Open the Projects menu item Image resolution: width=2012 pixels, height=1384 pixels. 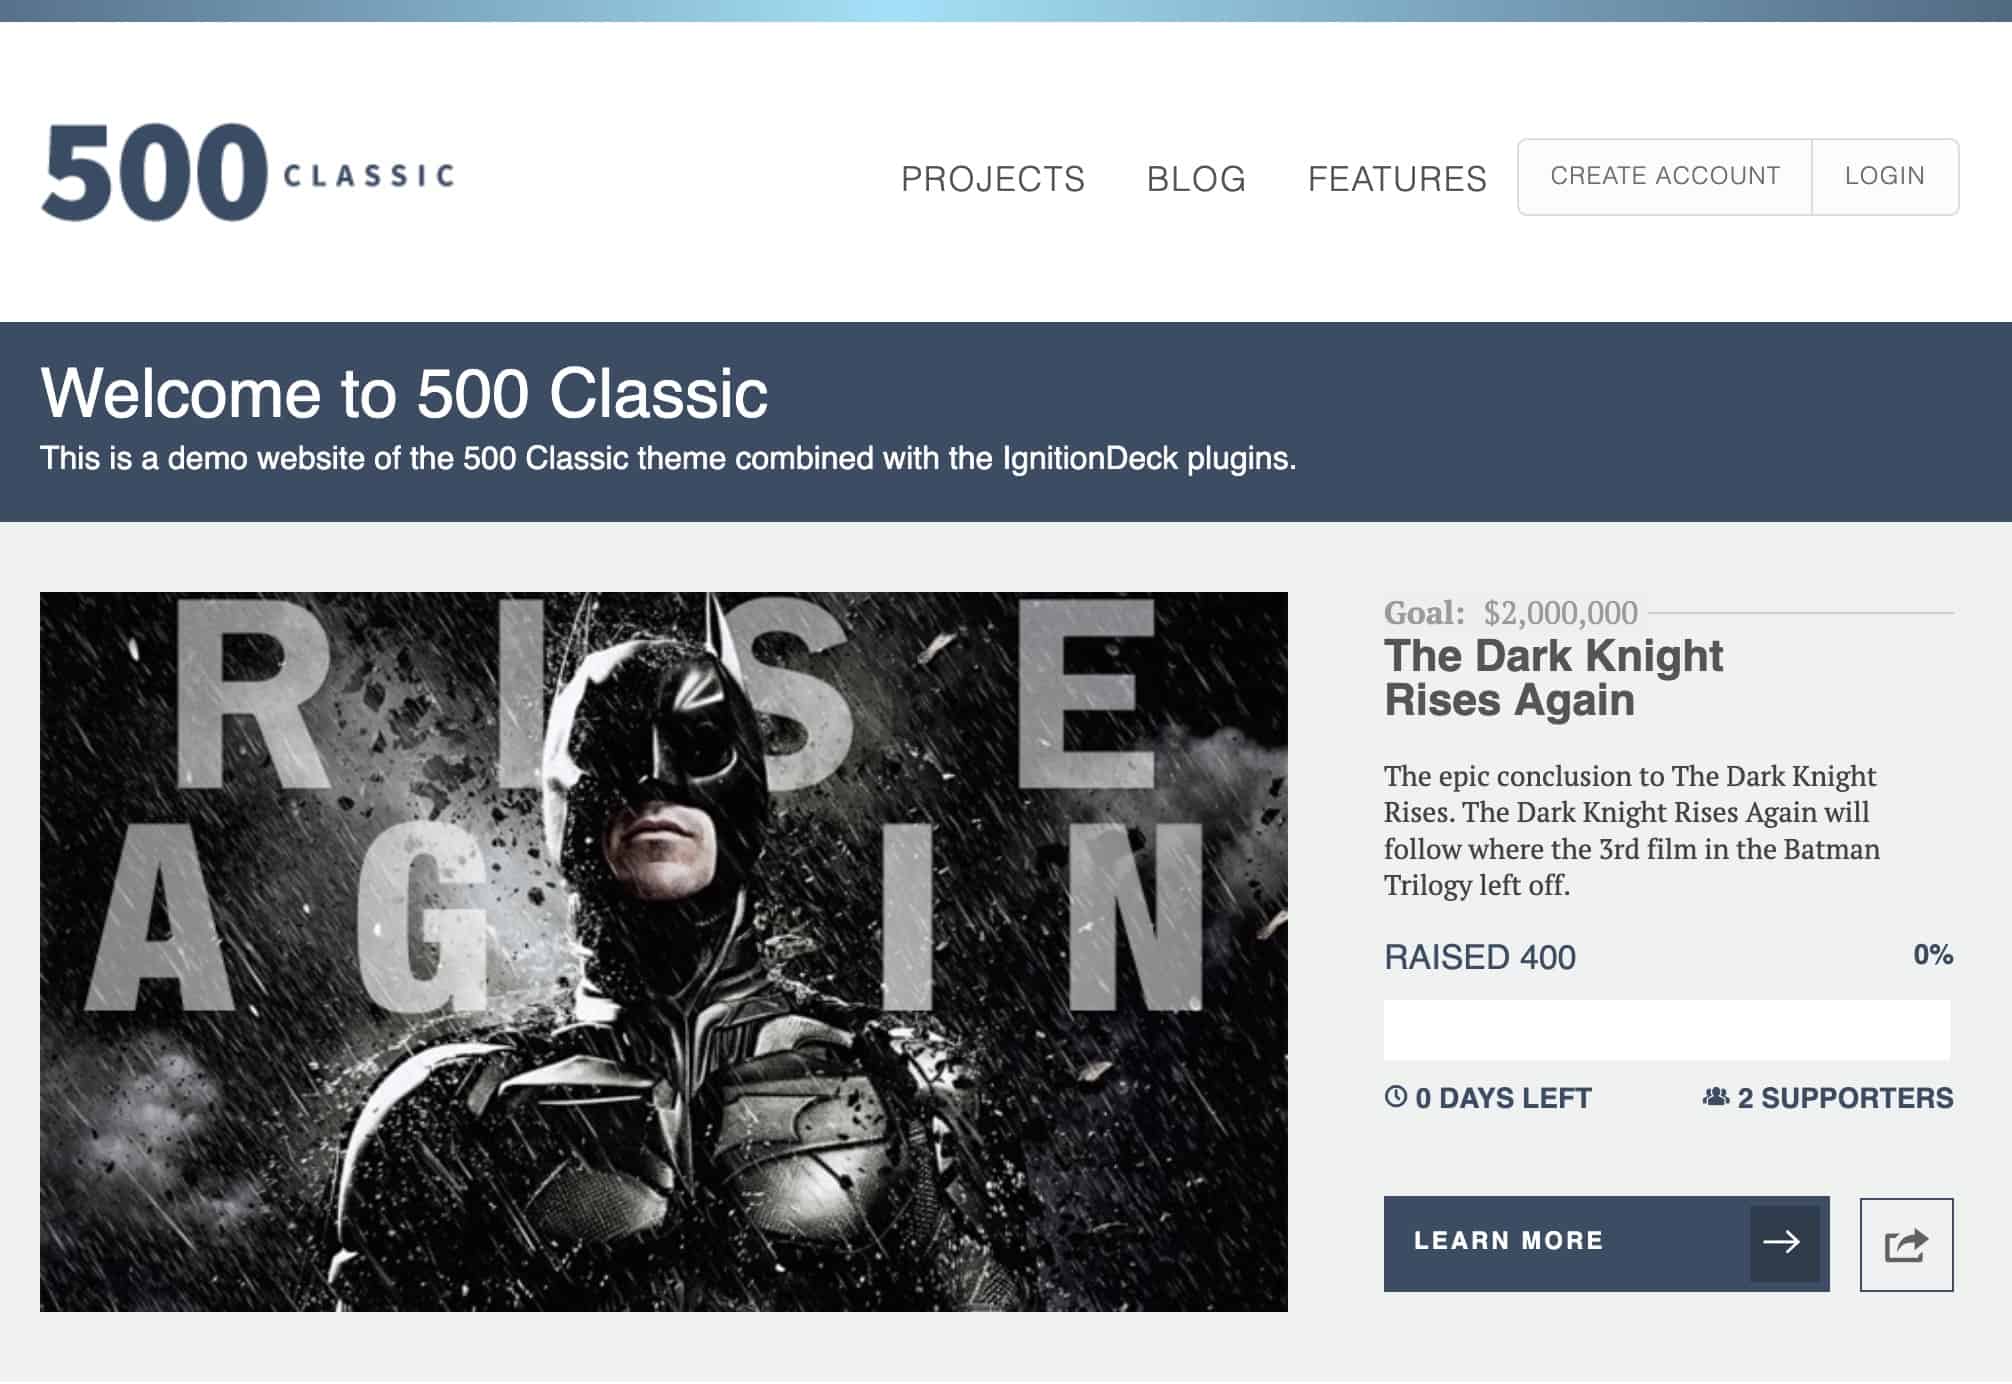993,179
